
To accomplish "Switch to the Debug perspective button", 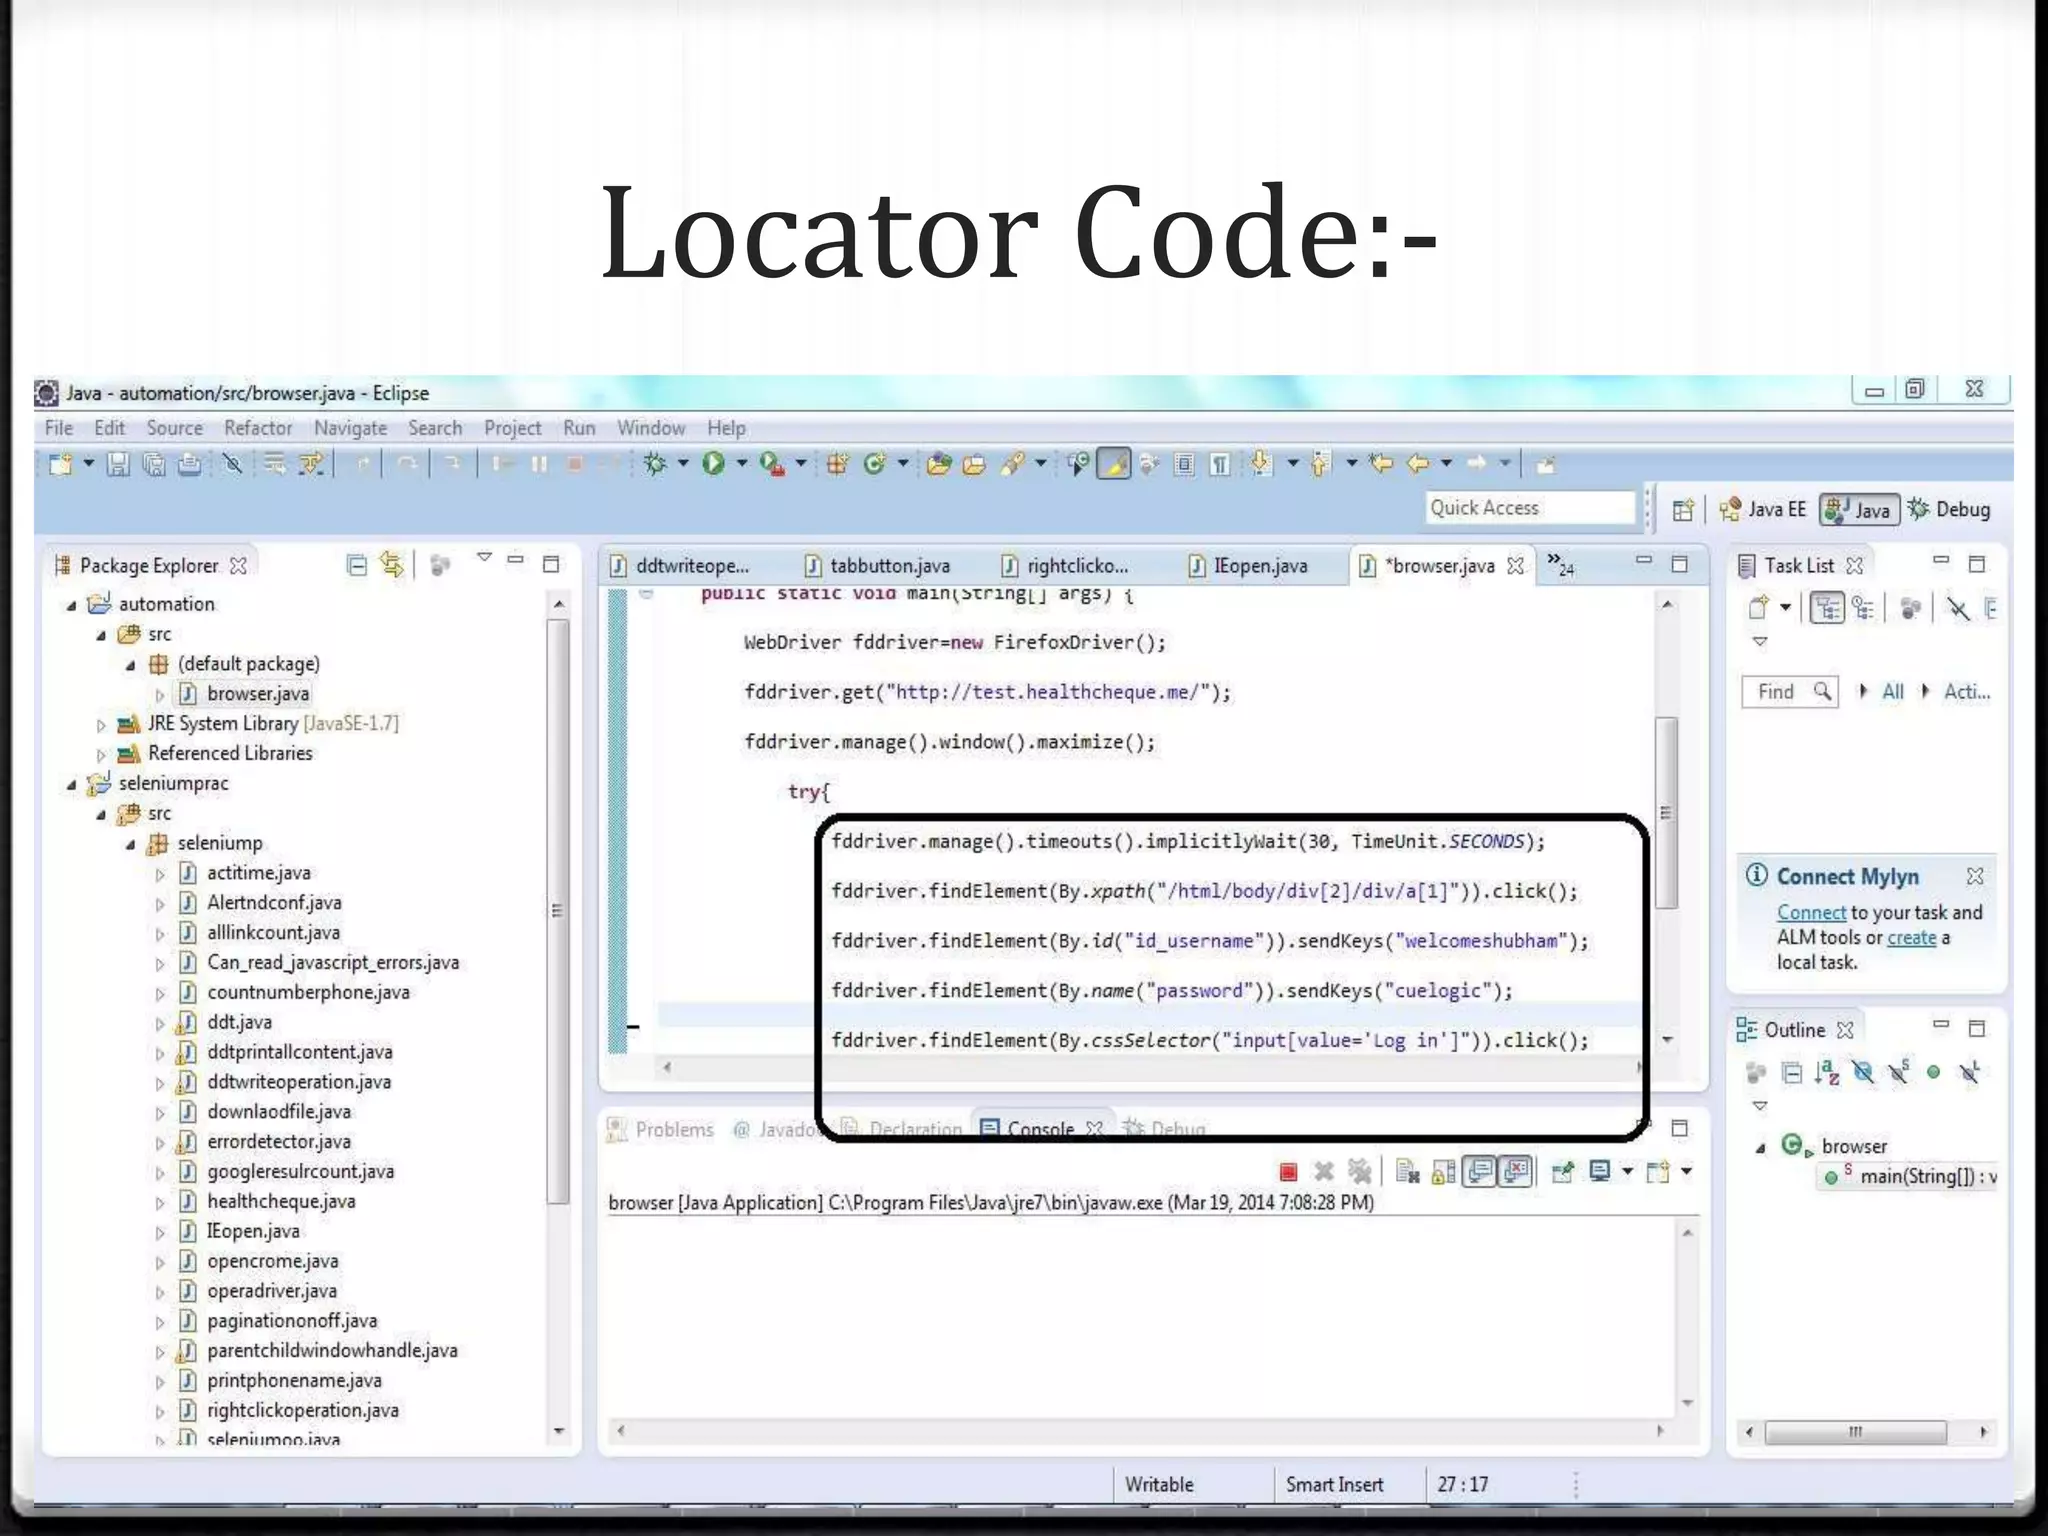I will pos(1949,510).
